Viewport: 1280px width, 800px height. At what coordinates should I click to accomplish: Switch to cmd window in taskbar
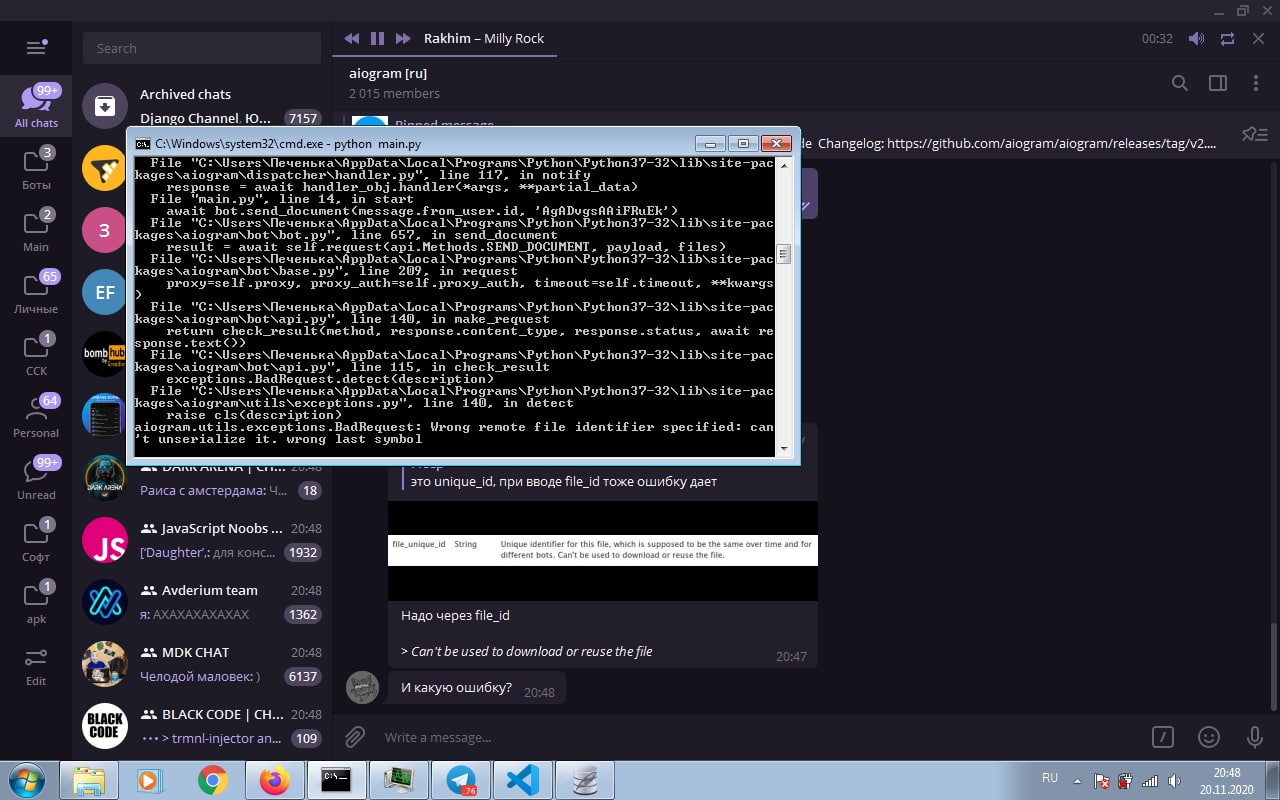(336, 780)
